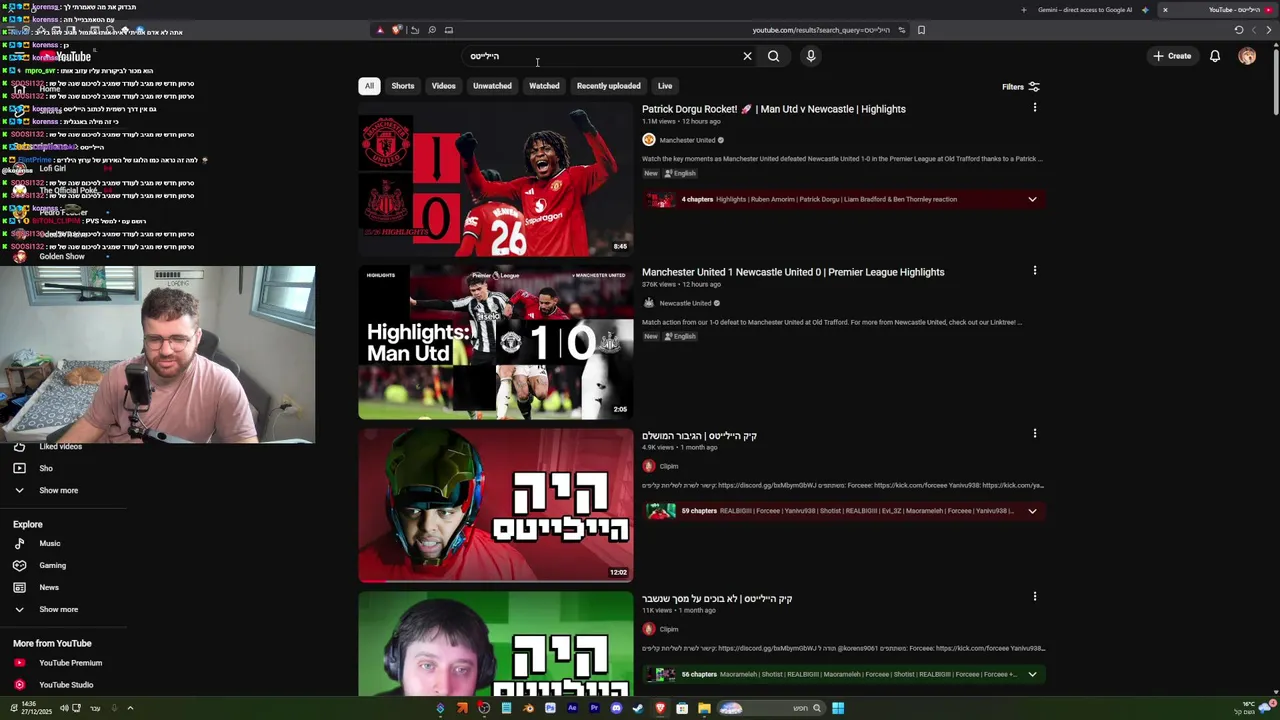The image size is (1280, 720).
Task: Go forward using the browser forward arrow
Action: coord(1254,30)
